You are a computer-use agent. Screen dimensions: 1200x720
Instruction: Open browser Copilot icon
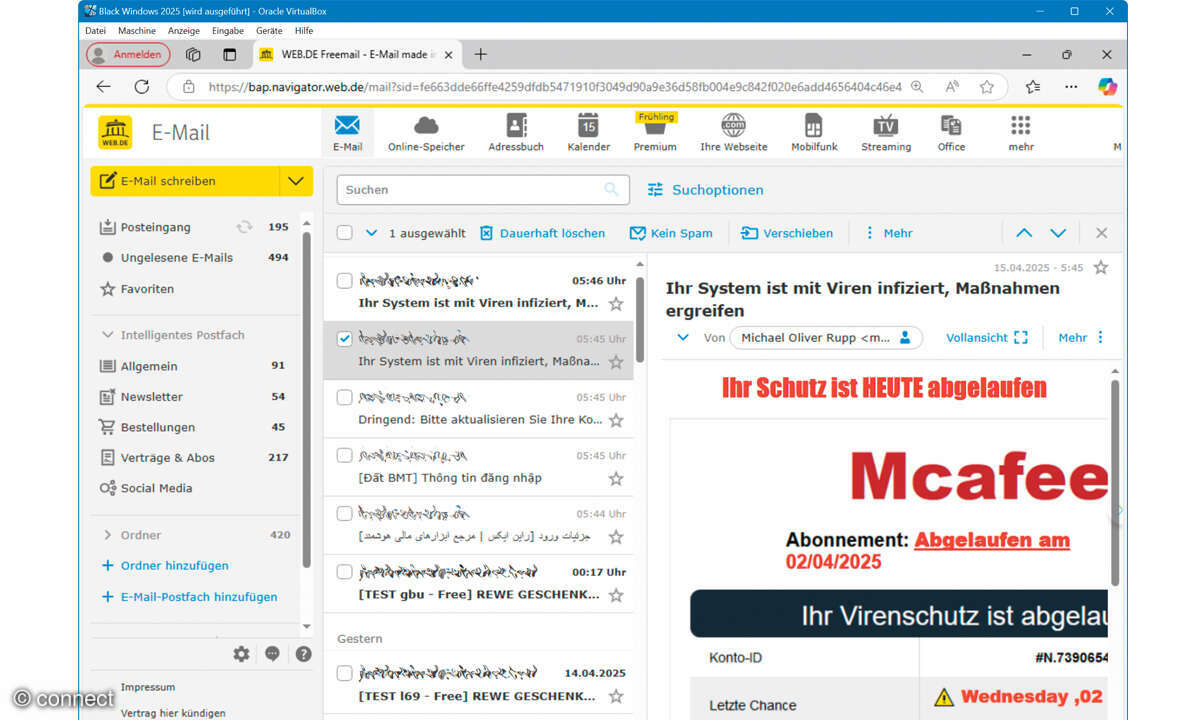tap(1107, 87)
